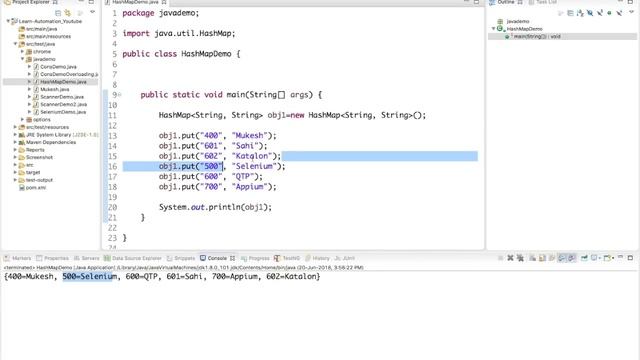Screen dimensions: 640x360
Task: Select main method green icon in Outline
Action: click(507, 37)
